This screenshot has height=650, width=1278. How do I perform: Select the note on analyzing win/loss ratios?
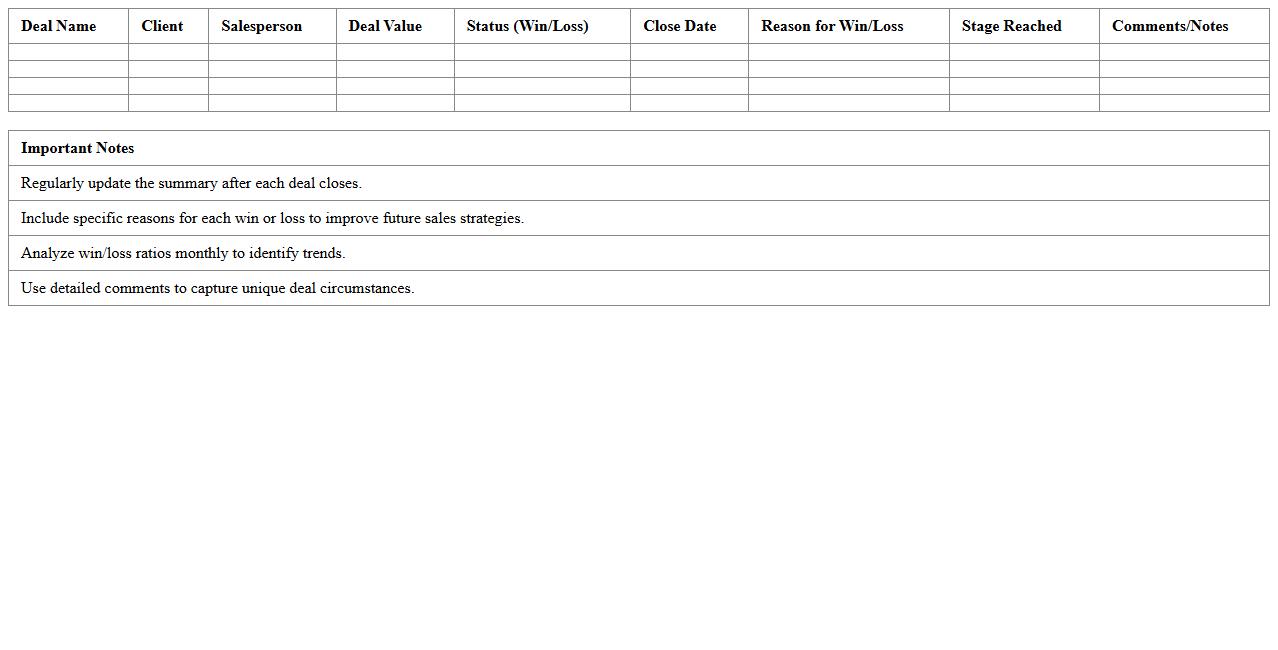point(183,253)
